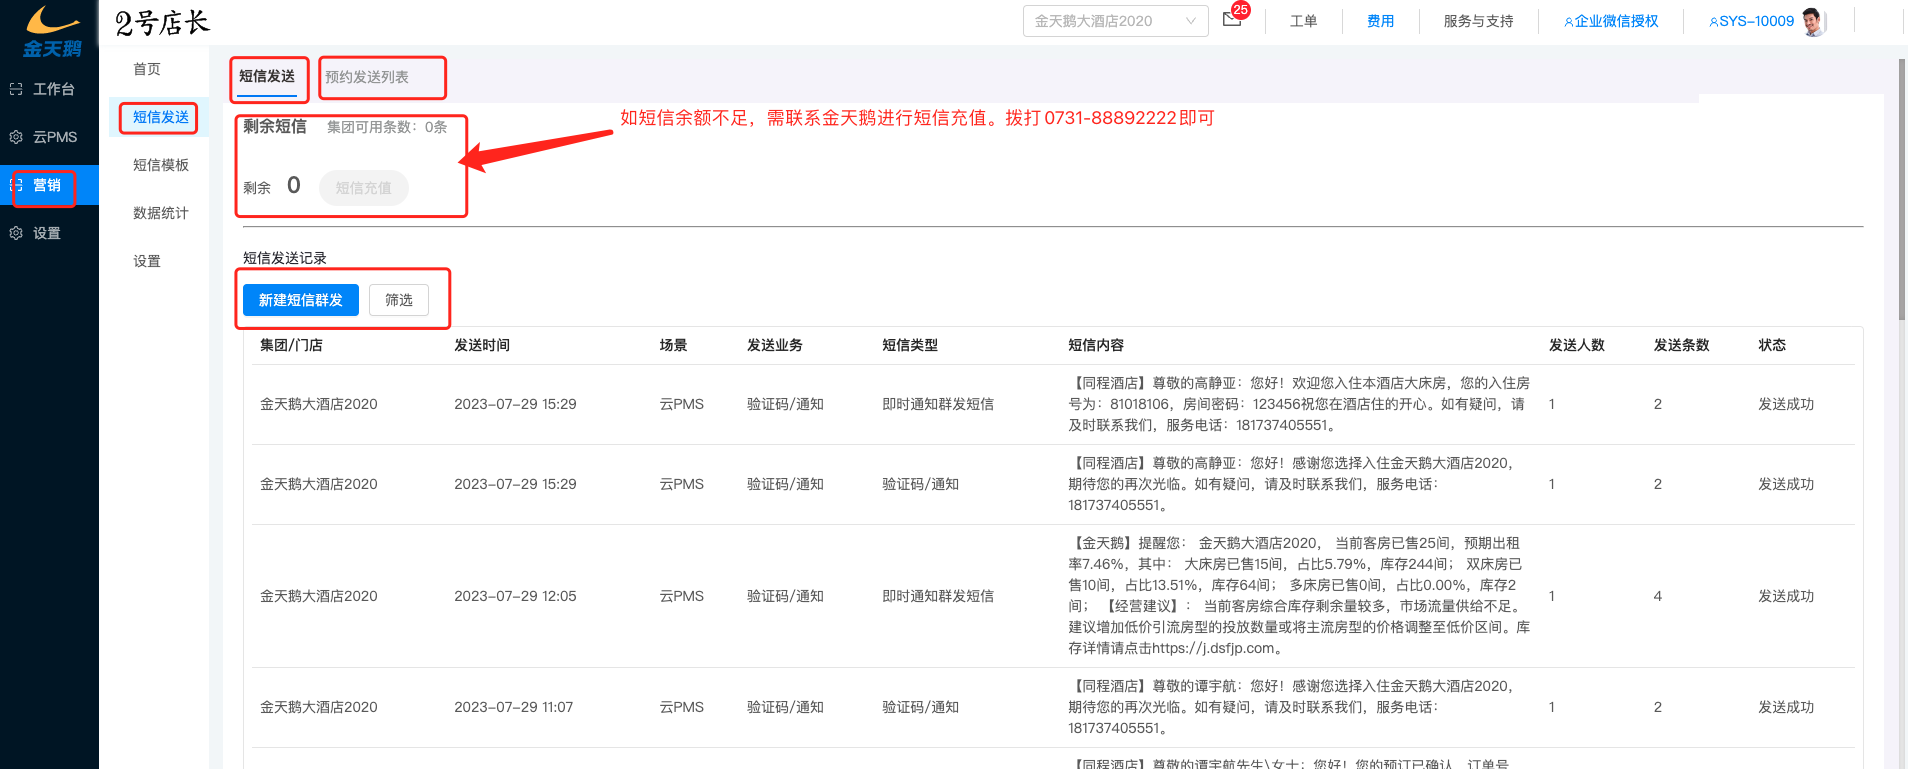Image resolution: width=1908 pixels, height=769 pixels.
Task: Click the 工作台 sidebar icon
Action: (x=16, y=89)
